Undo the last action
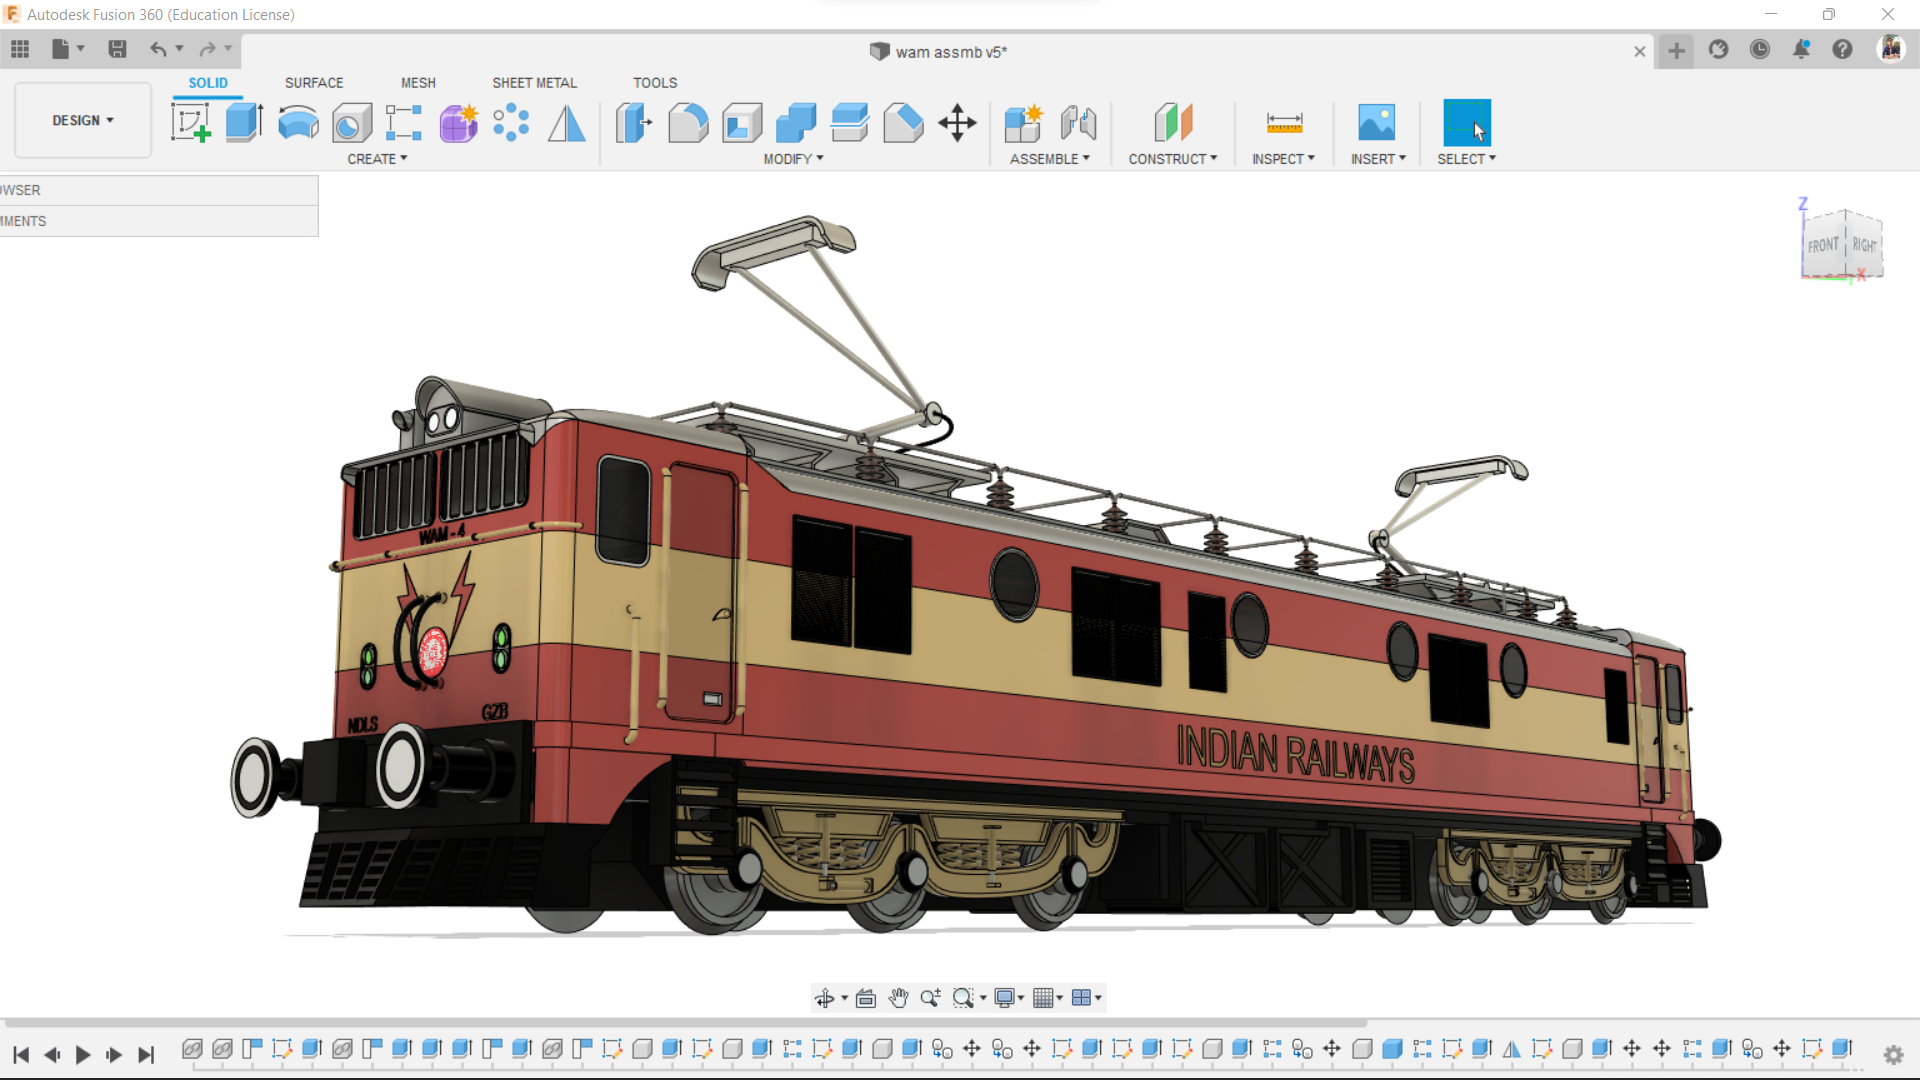The height and width of the screenshot is (1080, 1920). click(158, 49)
